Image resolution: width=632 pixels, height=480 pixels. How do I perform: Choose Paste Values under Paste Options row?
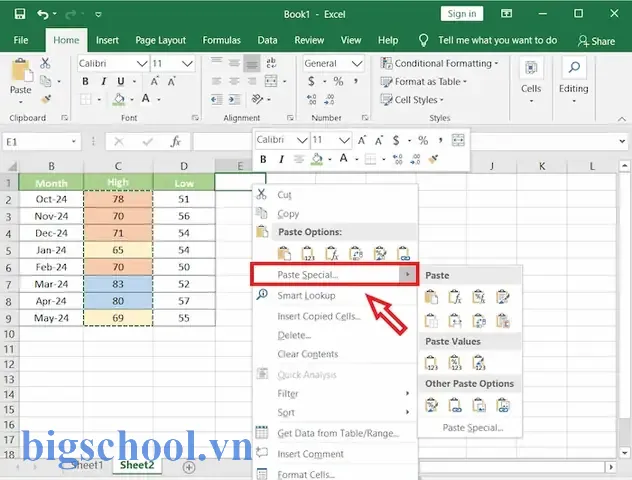click(x=308, y=254)
